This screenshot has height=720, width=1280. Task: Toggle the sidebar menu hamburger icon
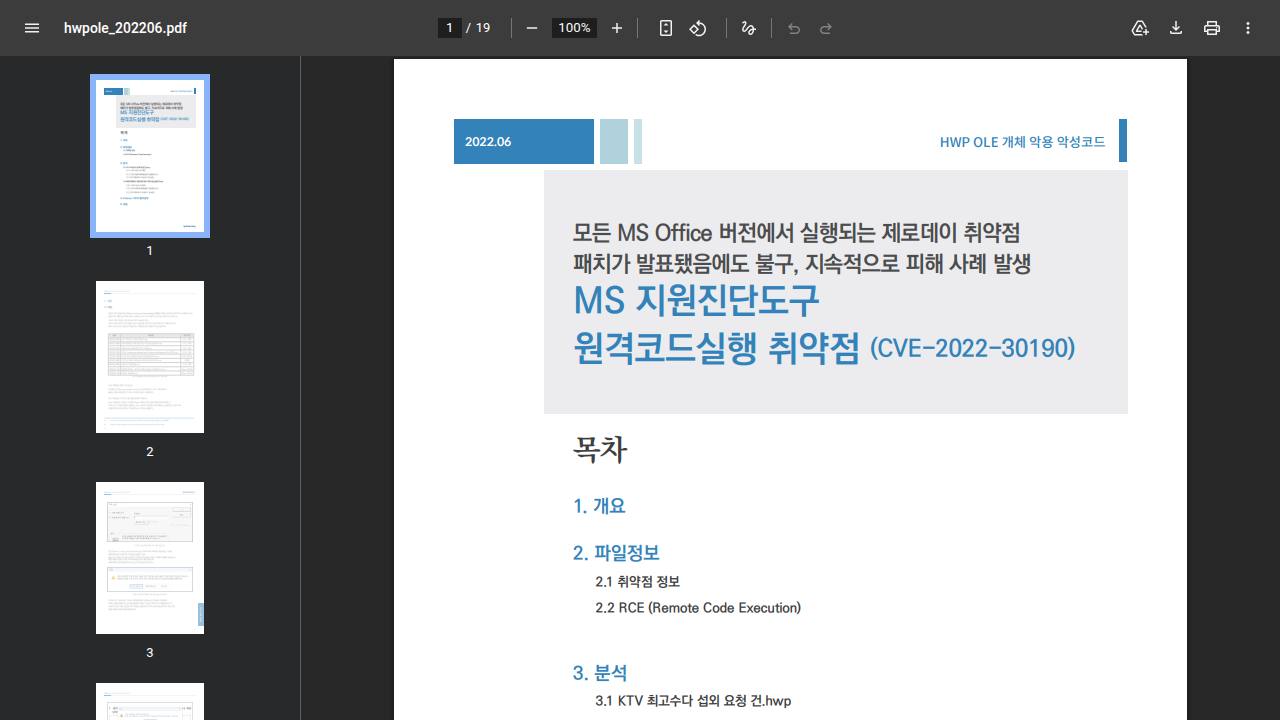coord(32,28)
